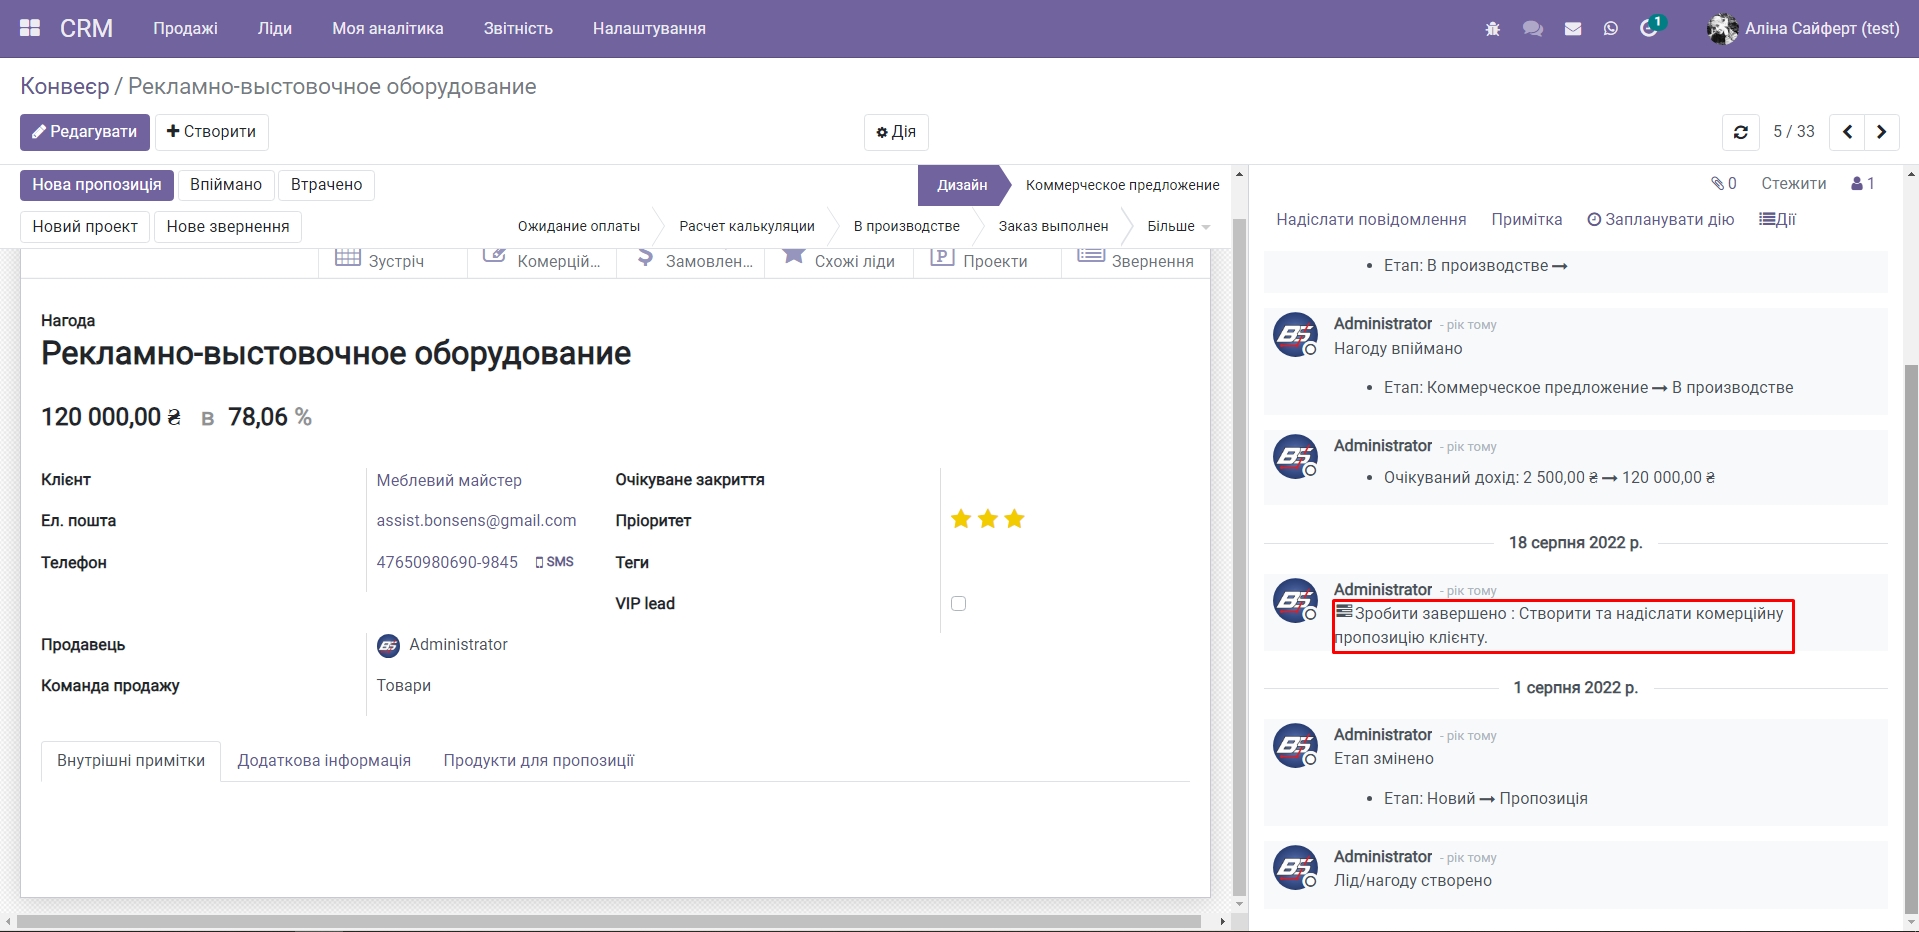Click the SMS icon next to phone
Image resolution: width=1919 pixels, height=932 pixels.
click(554, 562)
